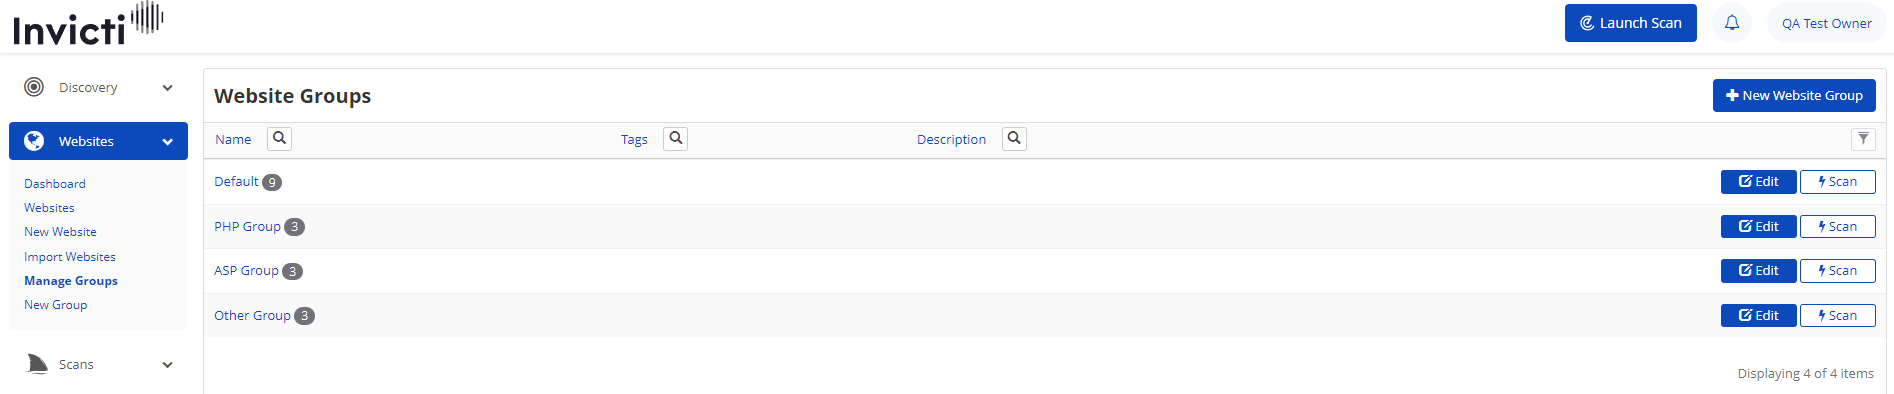Screen dimensions: 1894x394
Task: Click the Discovery radar icon
Action: 34,87
